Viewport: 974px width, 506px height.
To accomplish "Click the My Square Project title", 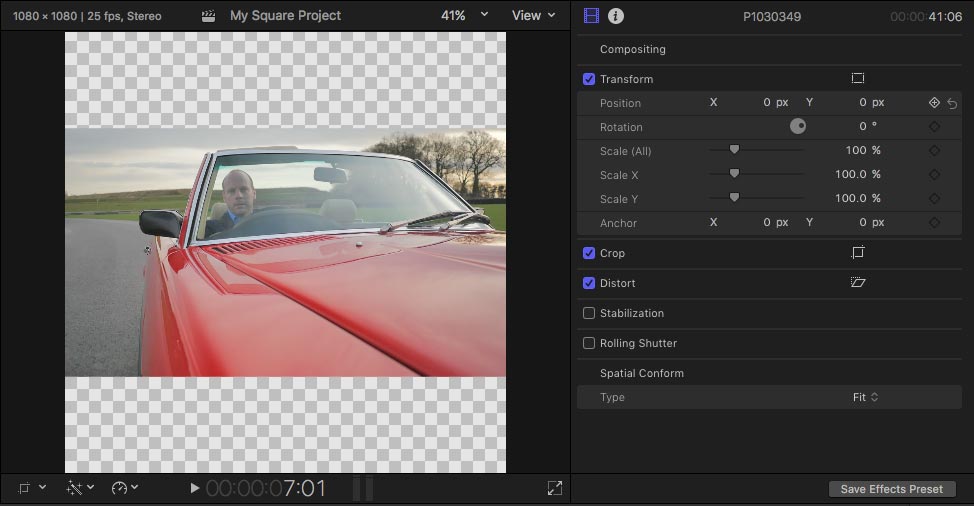I will click(x=285, y=16).
